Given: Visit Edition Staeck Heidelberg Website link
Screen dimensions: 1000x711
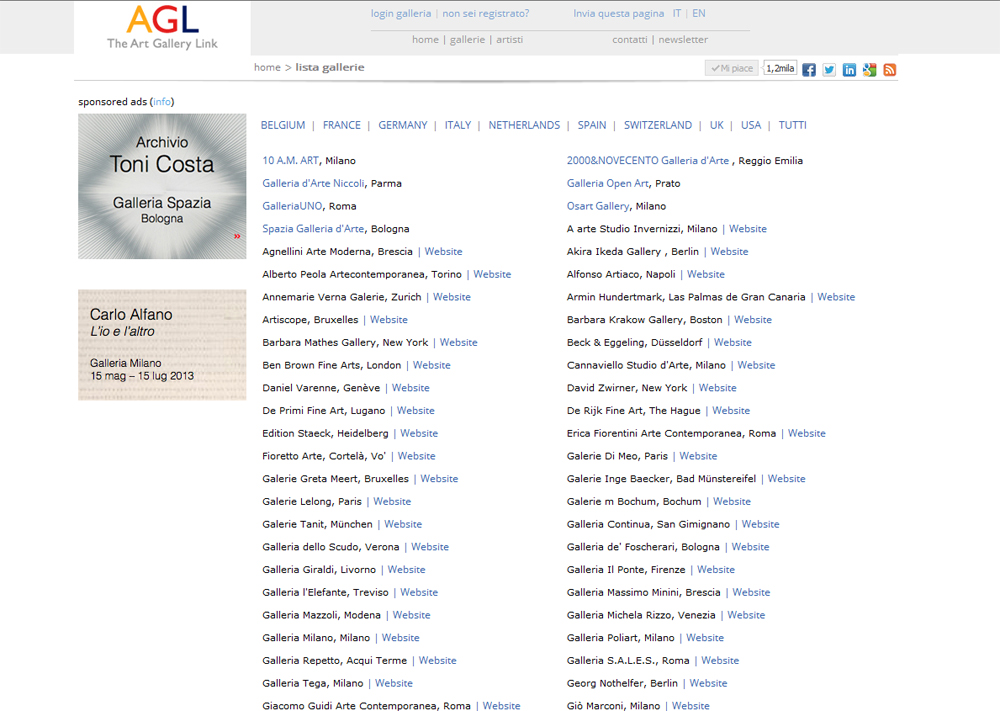Looking at the screenshot, I should click(418, 434).
